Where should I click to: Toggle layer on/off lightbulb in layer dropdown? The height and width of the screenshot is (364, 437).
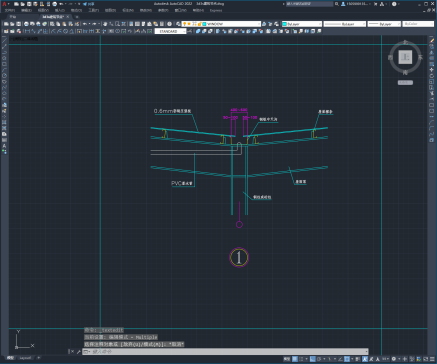coord(184,24)
